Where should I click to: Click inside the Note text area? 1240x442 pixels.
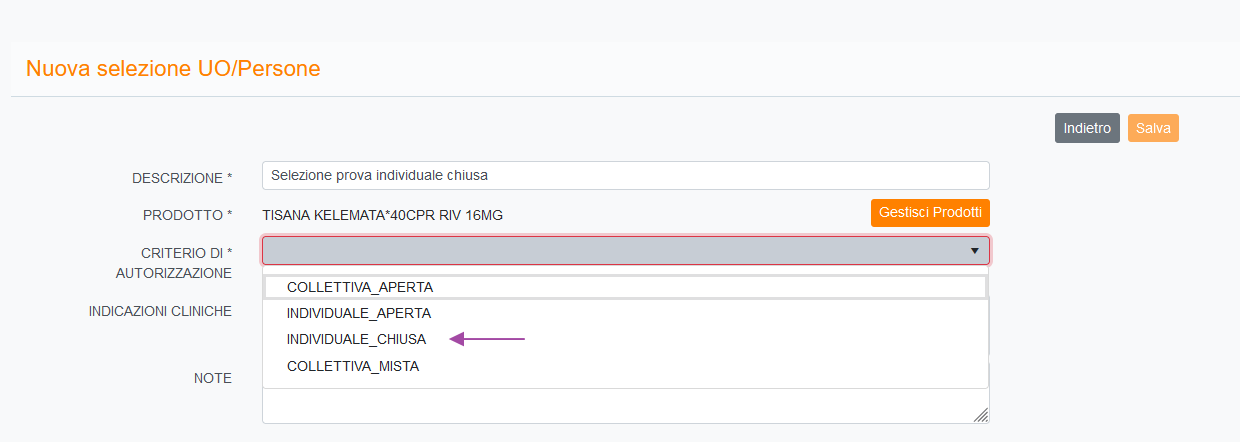620,406
